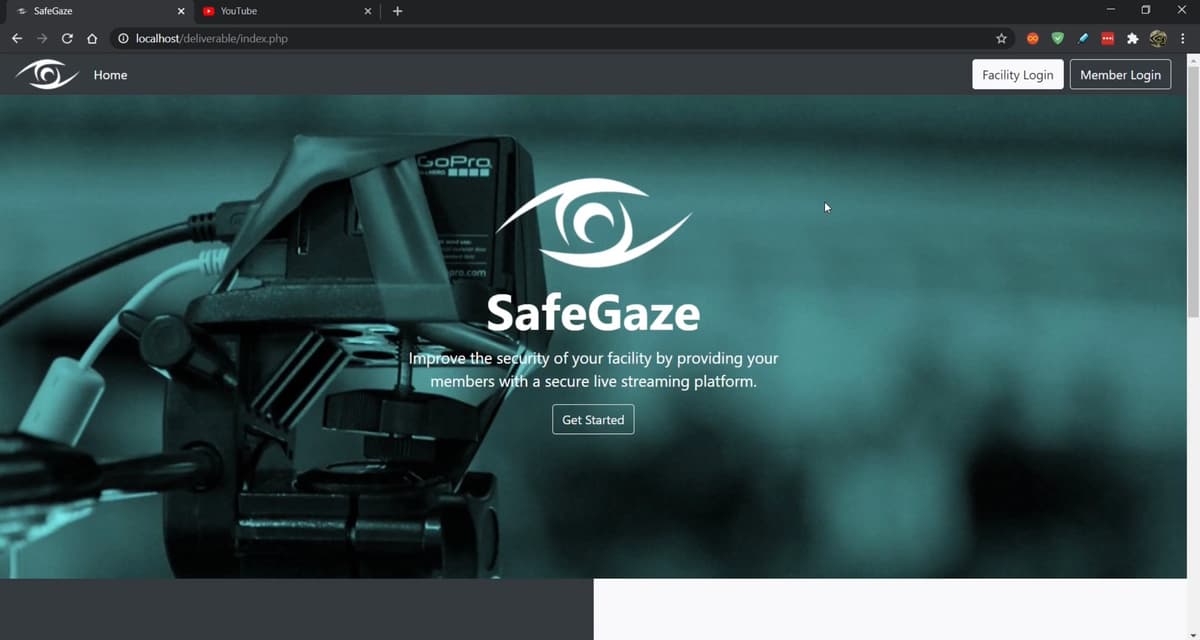Bookmark this page with the star icon
The width and height of the screenshot is (1200, 640).
1001,39
